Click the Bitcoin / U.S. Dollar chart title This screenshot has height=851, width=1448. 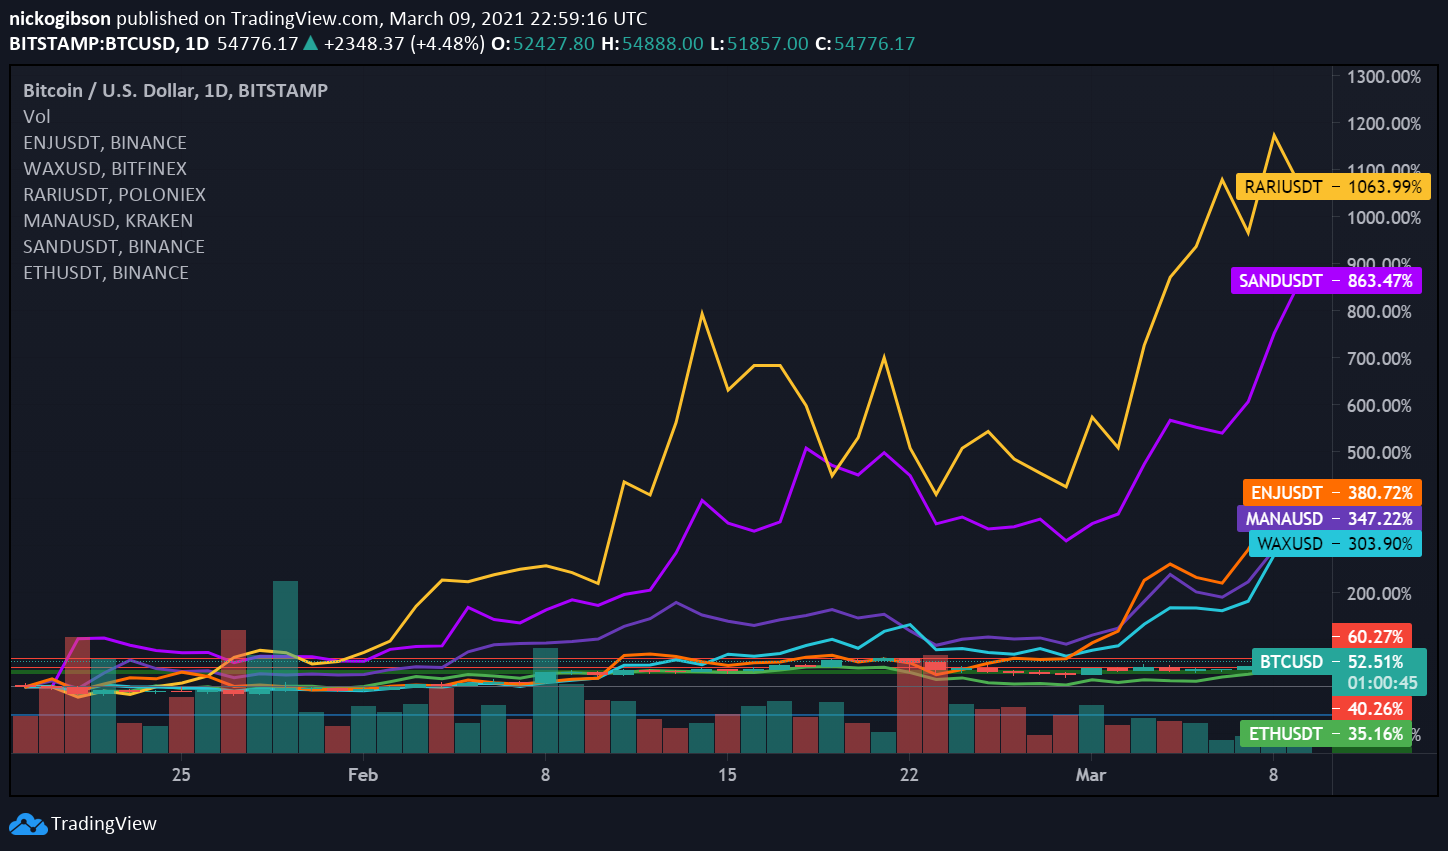coord(176,91)
